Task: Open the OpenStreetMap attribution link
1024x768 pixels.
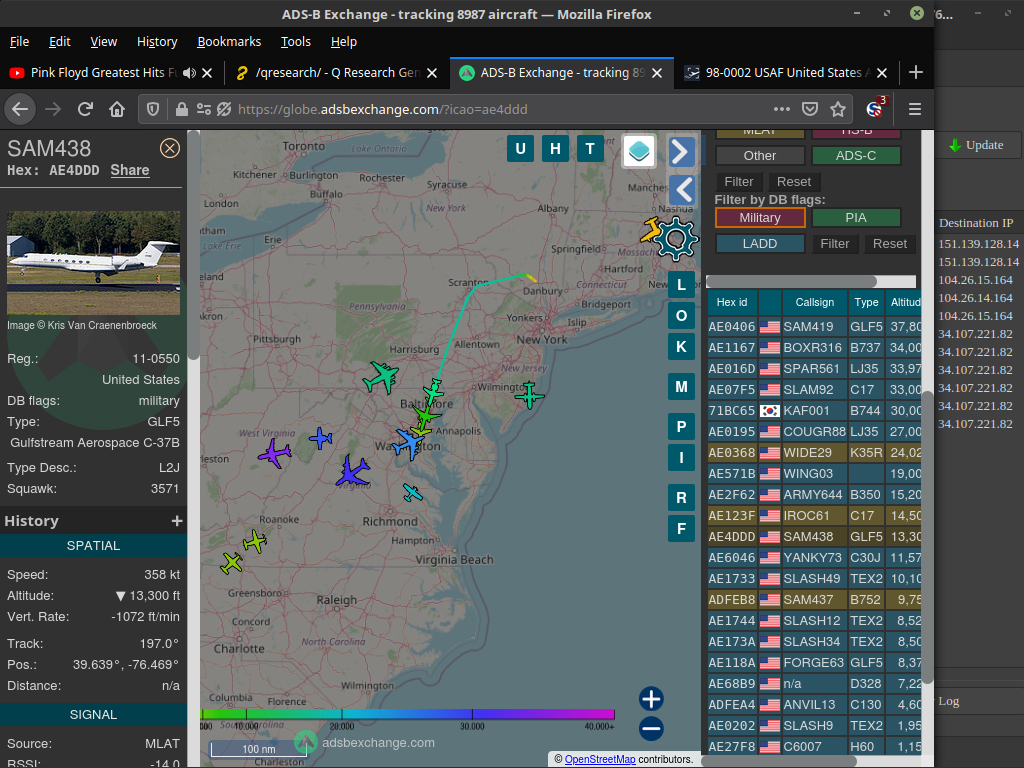Action: (600, 760)
